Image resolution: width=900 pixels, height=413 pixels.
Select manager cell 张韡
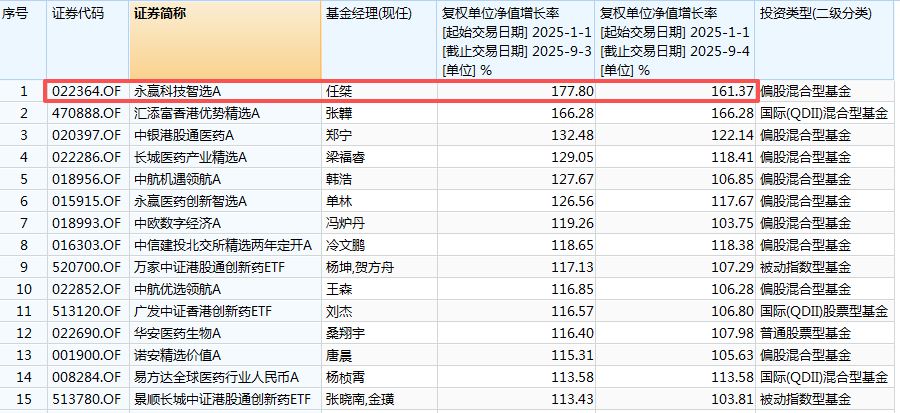point(338,113)
